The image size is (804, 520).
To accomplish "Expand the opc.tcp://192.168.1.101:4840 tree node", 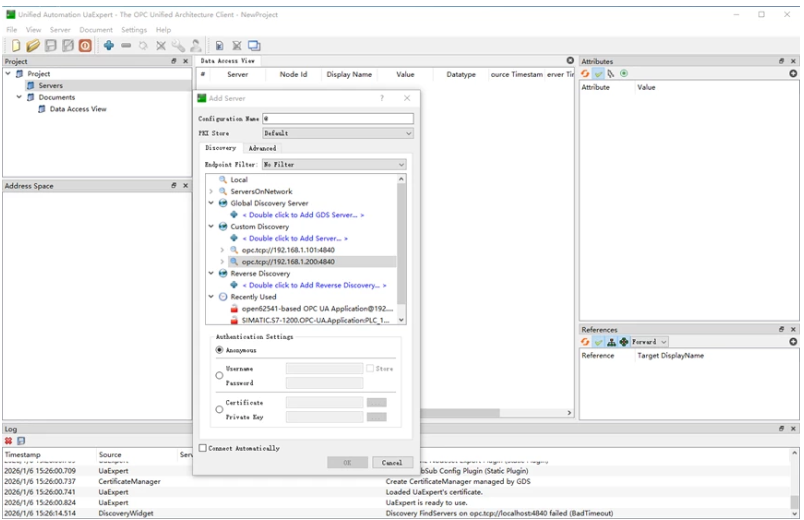I will tap(222, 250).
